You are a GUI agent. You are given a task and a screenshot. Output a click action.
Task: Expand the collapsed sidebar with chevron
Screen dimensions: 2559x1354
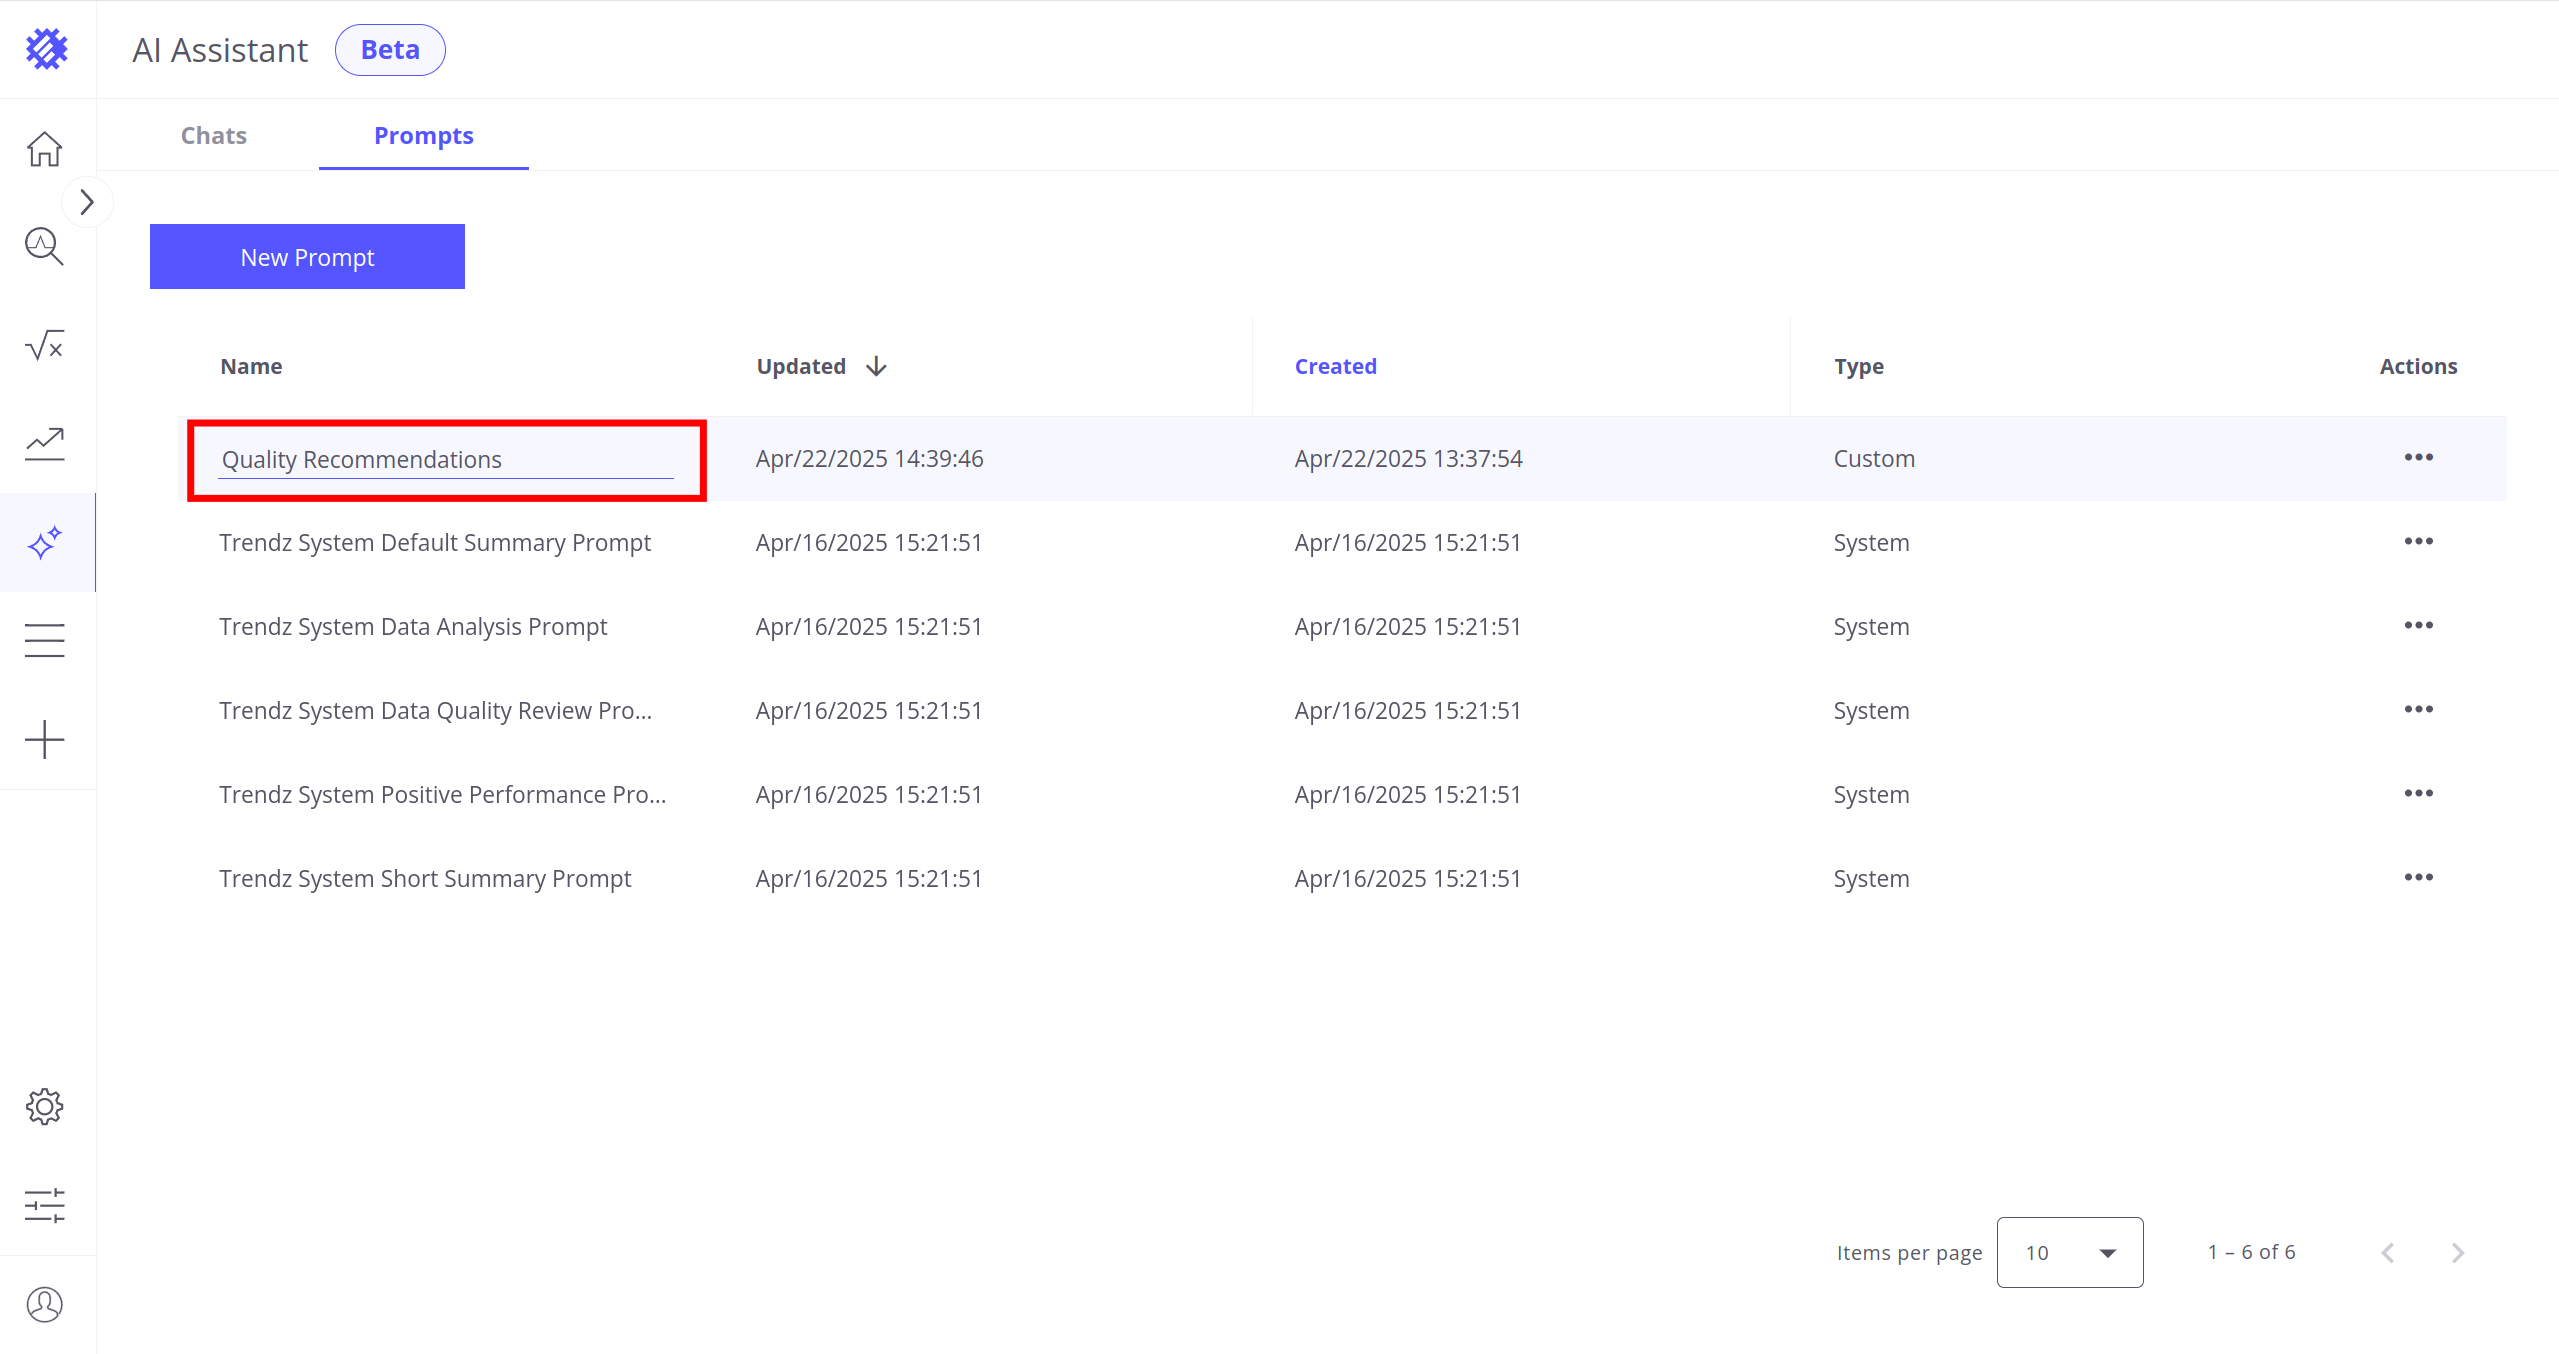point(87,202)
